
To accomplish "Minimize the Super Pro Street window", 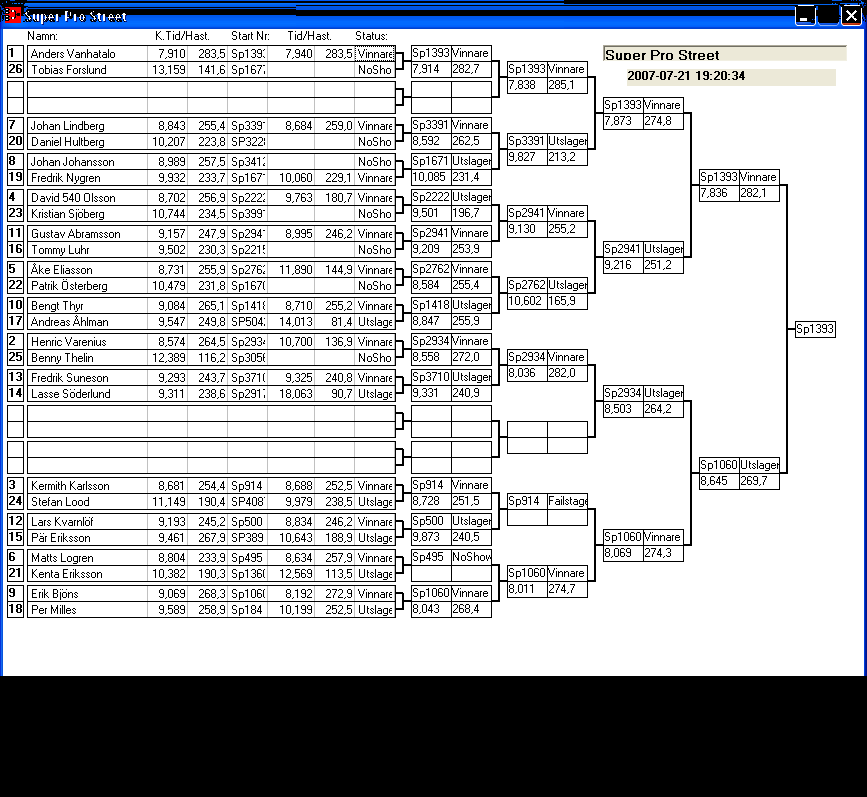I will (805, 15).
